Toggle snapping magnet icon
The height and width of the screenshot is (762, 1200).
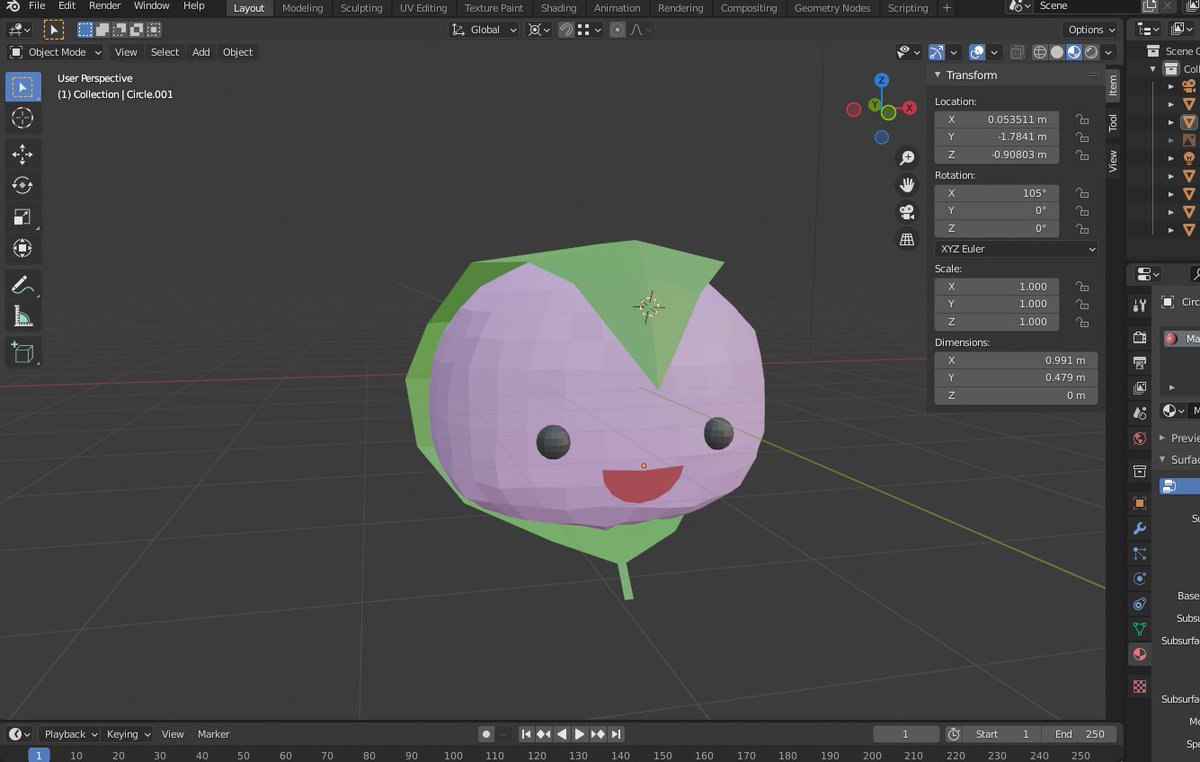566,30
